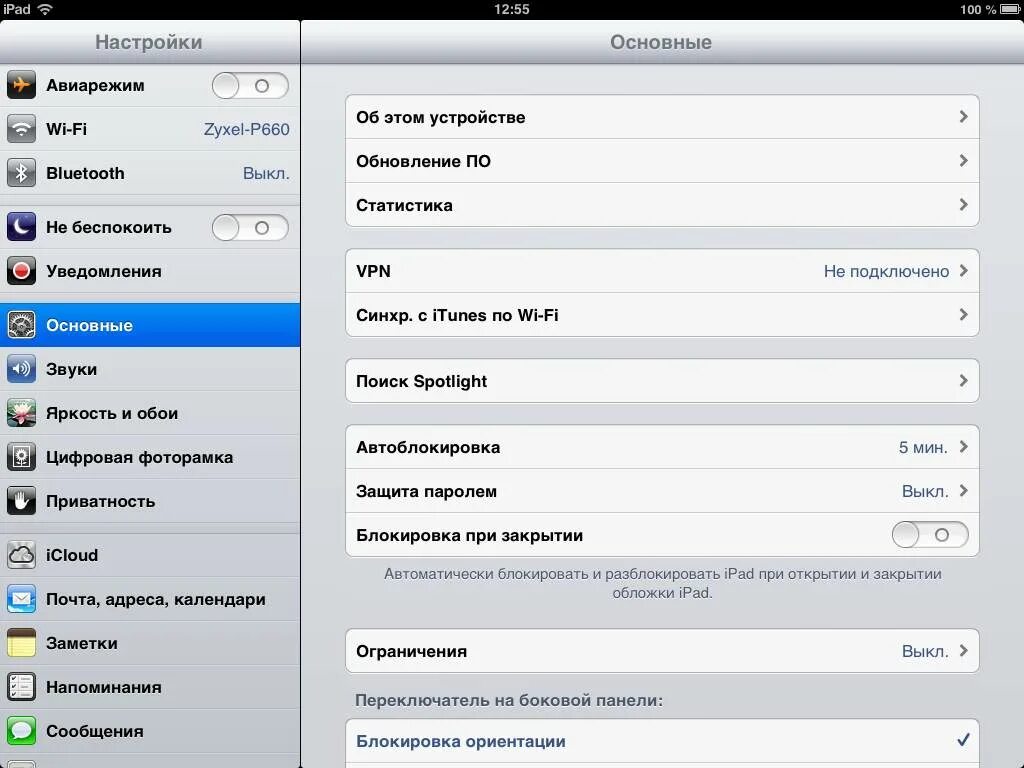Toggle the lock on cover close switch
The width and height of the screenshot is (1024, 768).
pyautogui.click(x=930, y=535)
